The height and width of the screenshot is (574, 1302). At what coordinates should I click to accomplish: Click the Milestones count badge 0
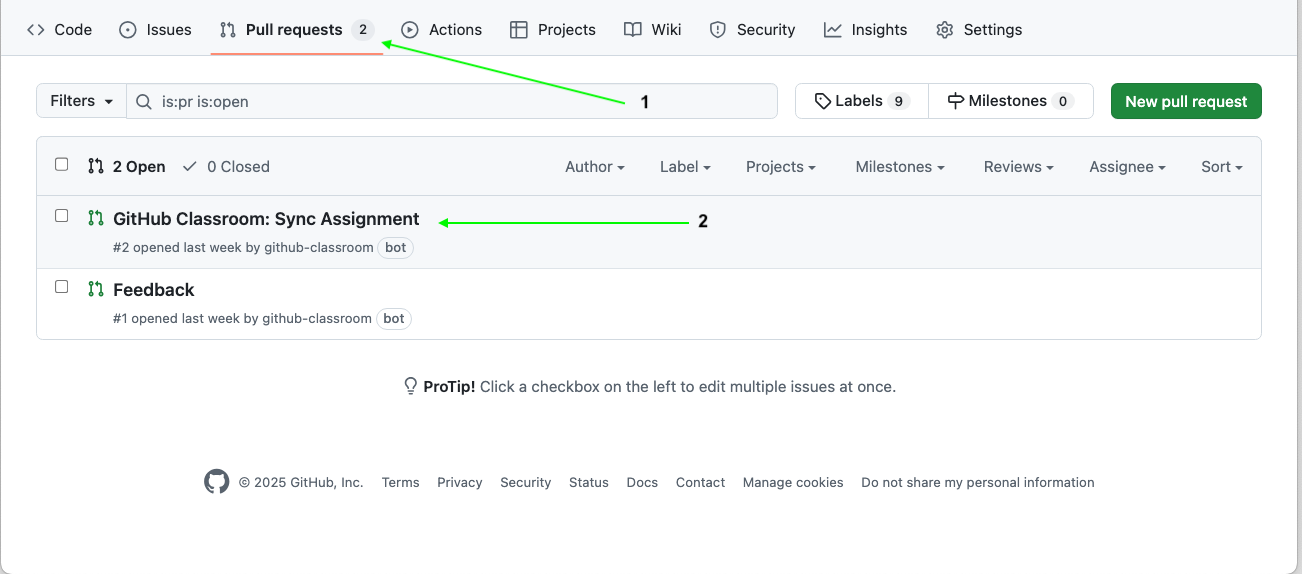coord(1063,101)
